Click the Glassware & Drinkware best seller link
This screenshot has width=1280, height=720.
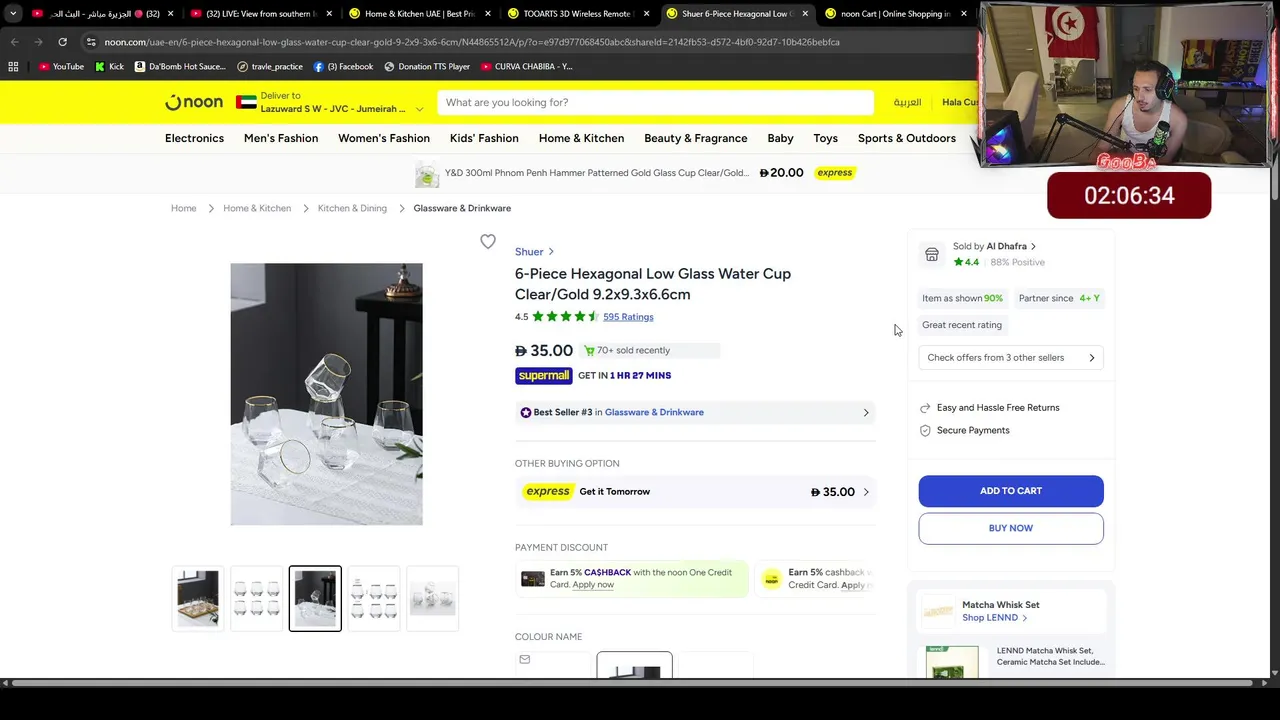[x=654, y=412]
